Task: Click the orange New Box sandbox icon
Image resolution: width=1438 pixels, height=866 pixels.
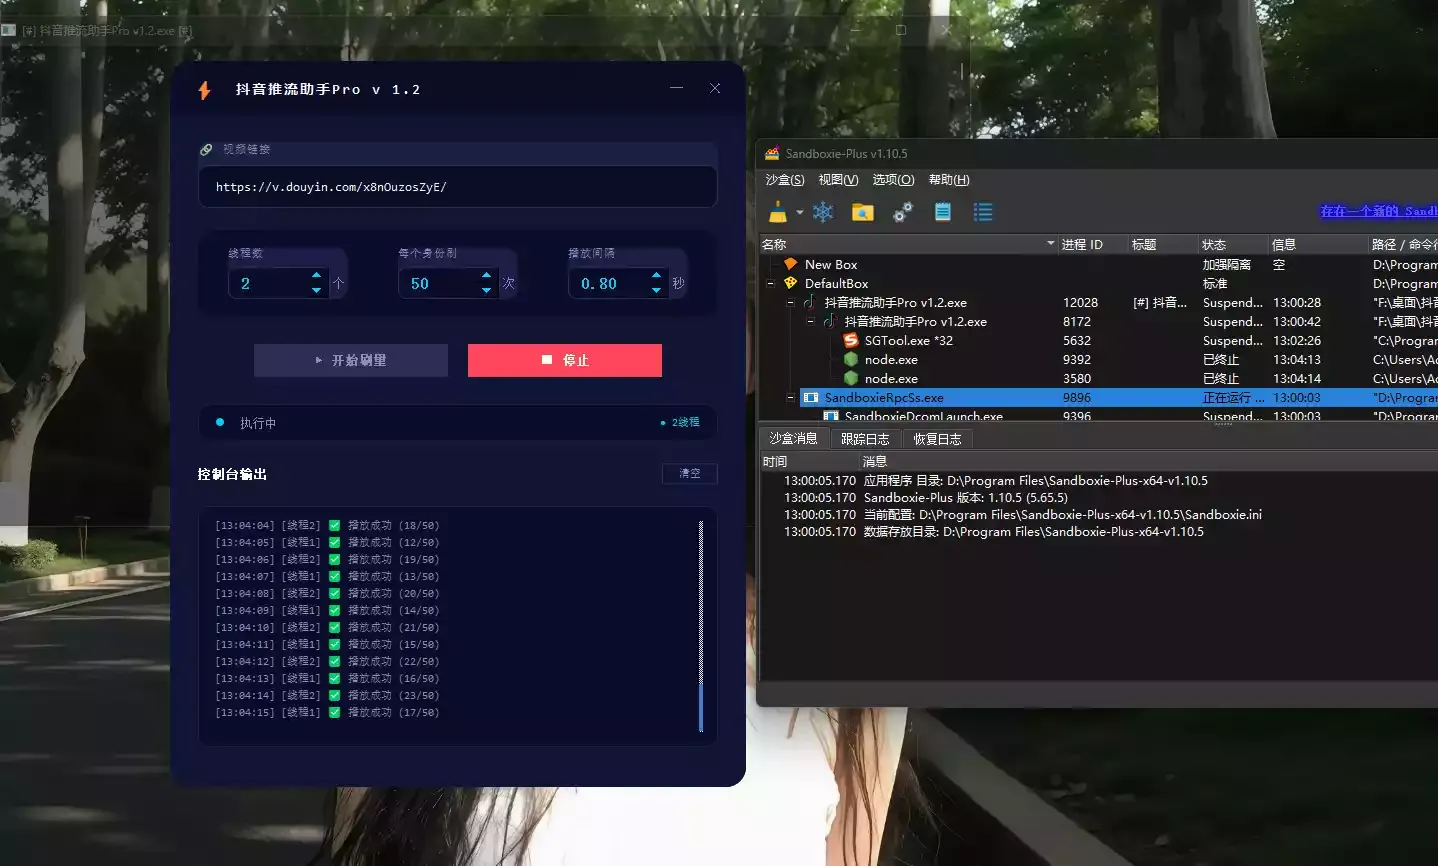Action: (790, 264)
